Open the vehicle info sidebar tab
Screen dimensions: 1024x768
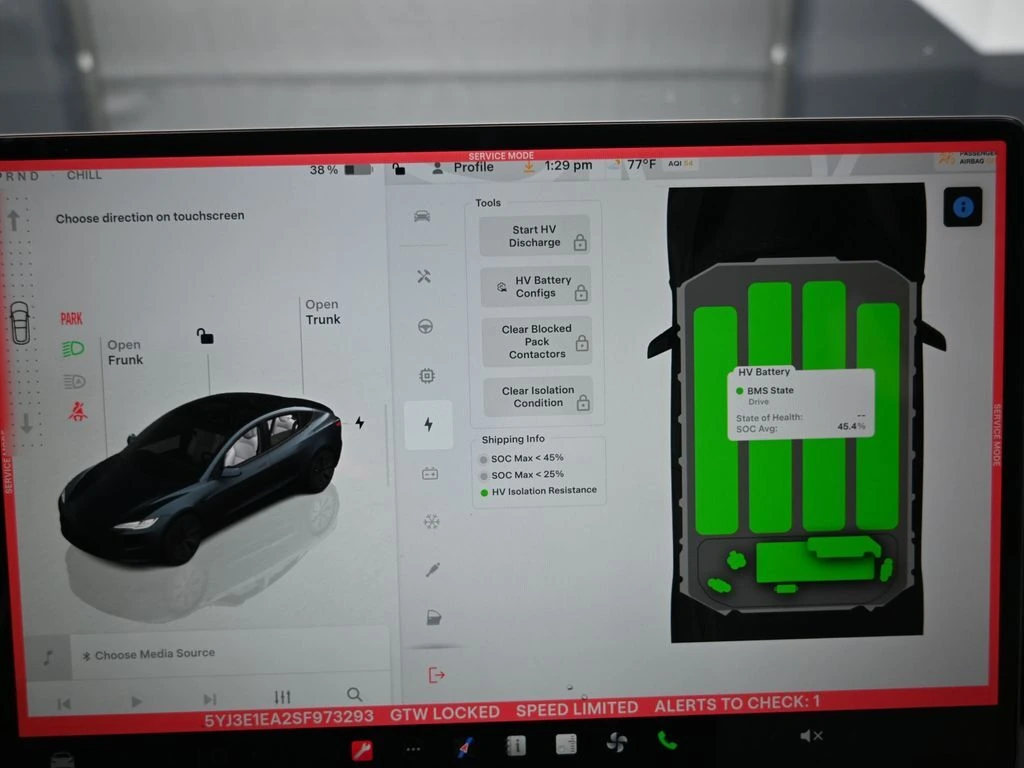[x=422, y=216]
